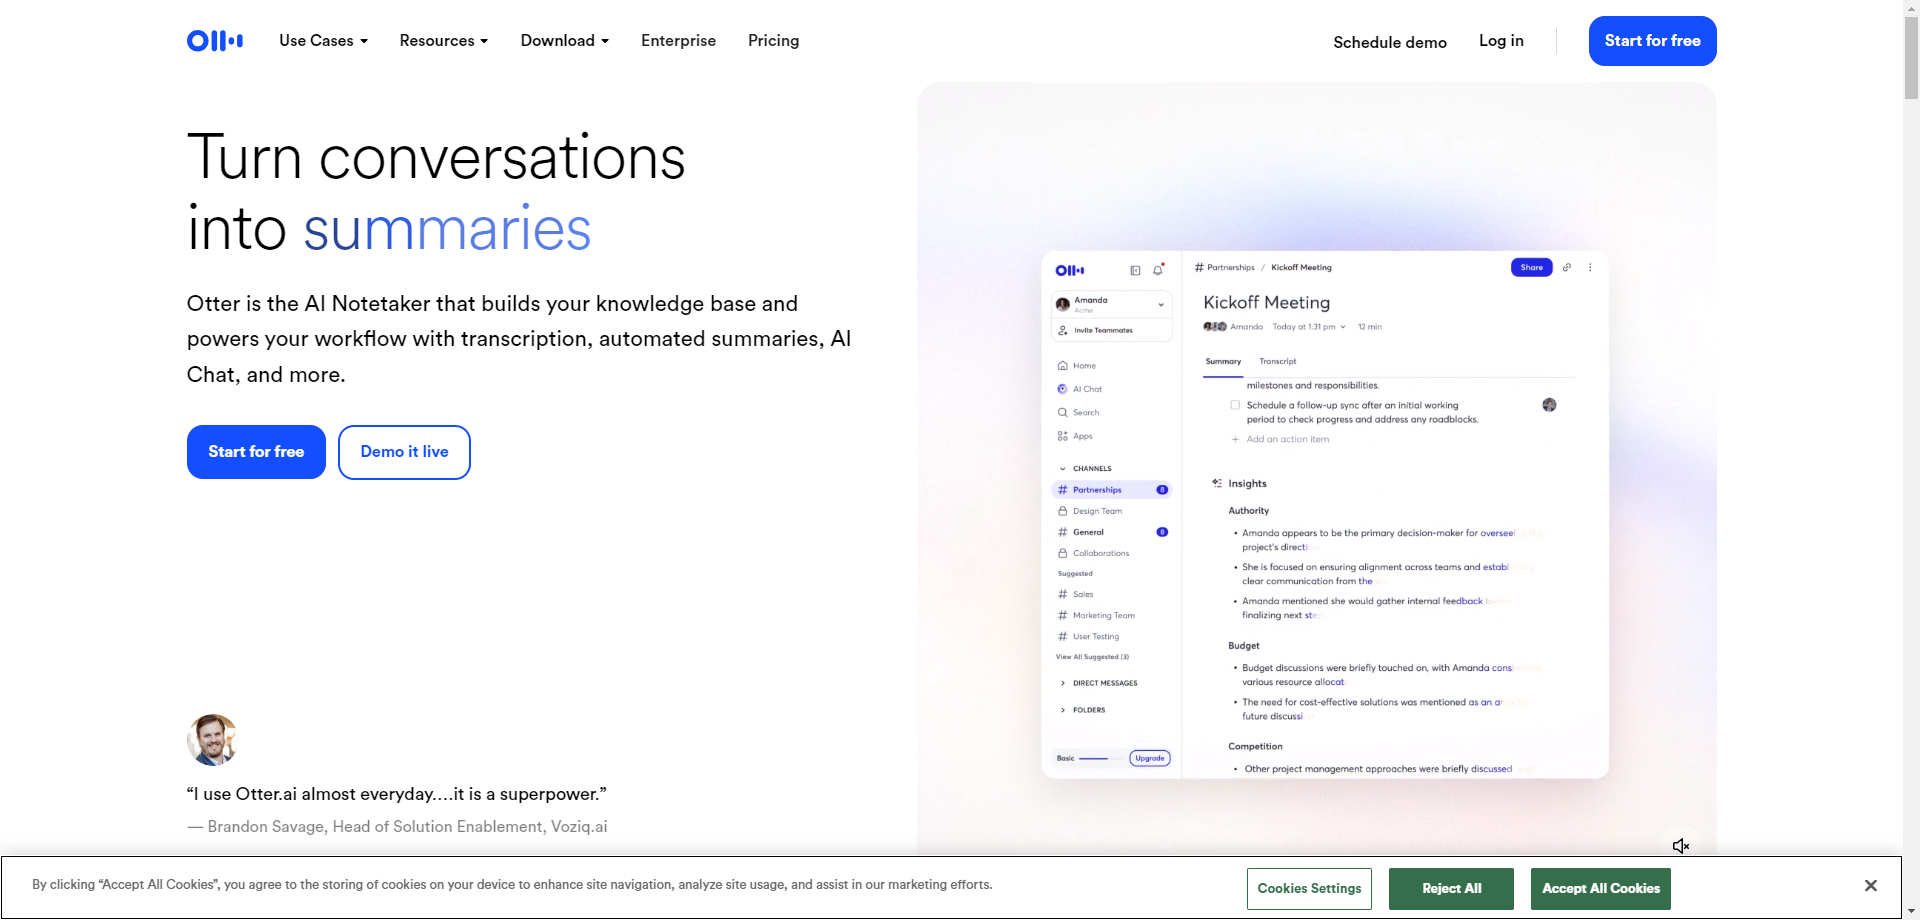Dismiss the cookie banner with X

pyautogui.click(x=1870, y=886)
